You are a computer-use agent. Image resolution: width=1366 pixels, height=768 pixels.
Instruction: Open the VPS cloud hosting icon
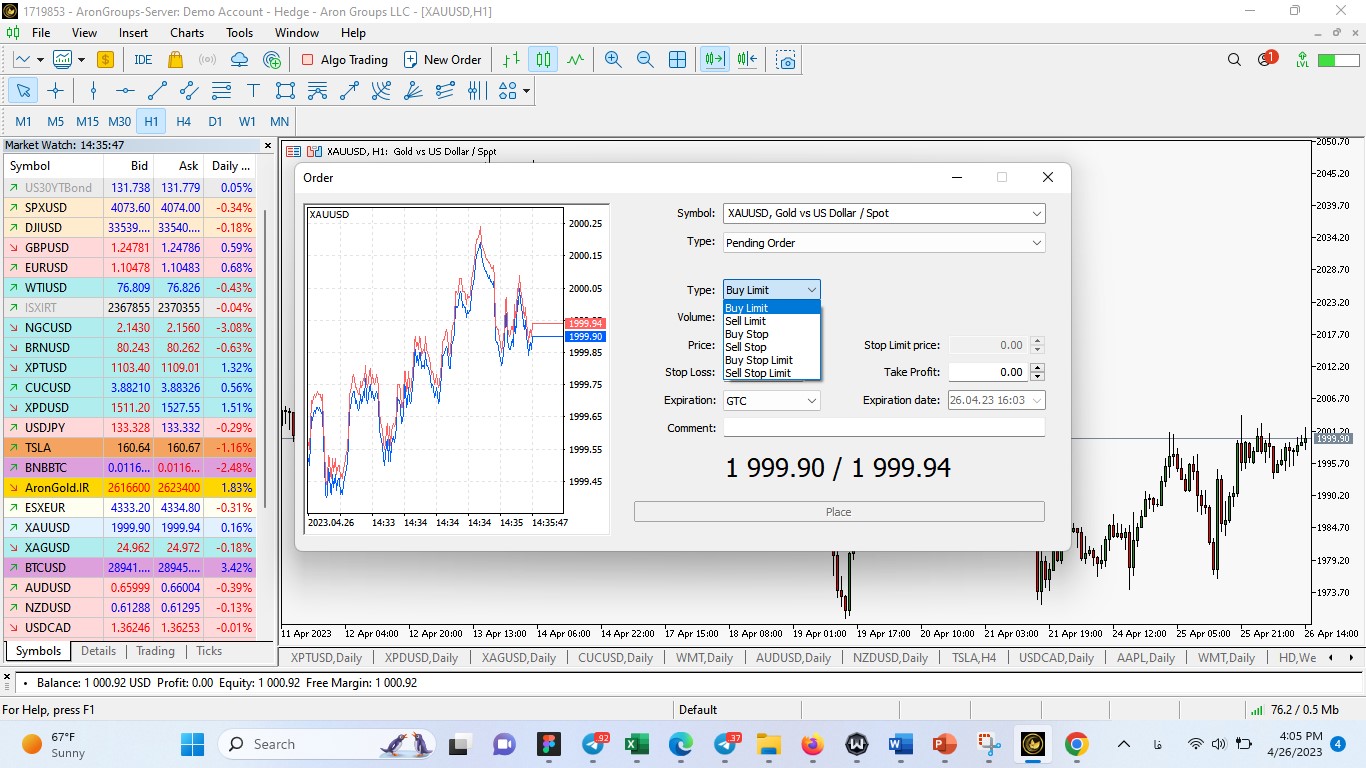(239, 60)
